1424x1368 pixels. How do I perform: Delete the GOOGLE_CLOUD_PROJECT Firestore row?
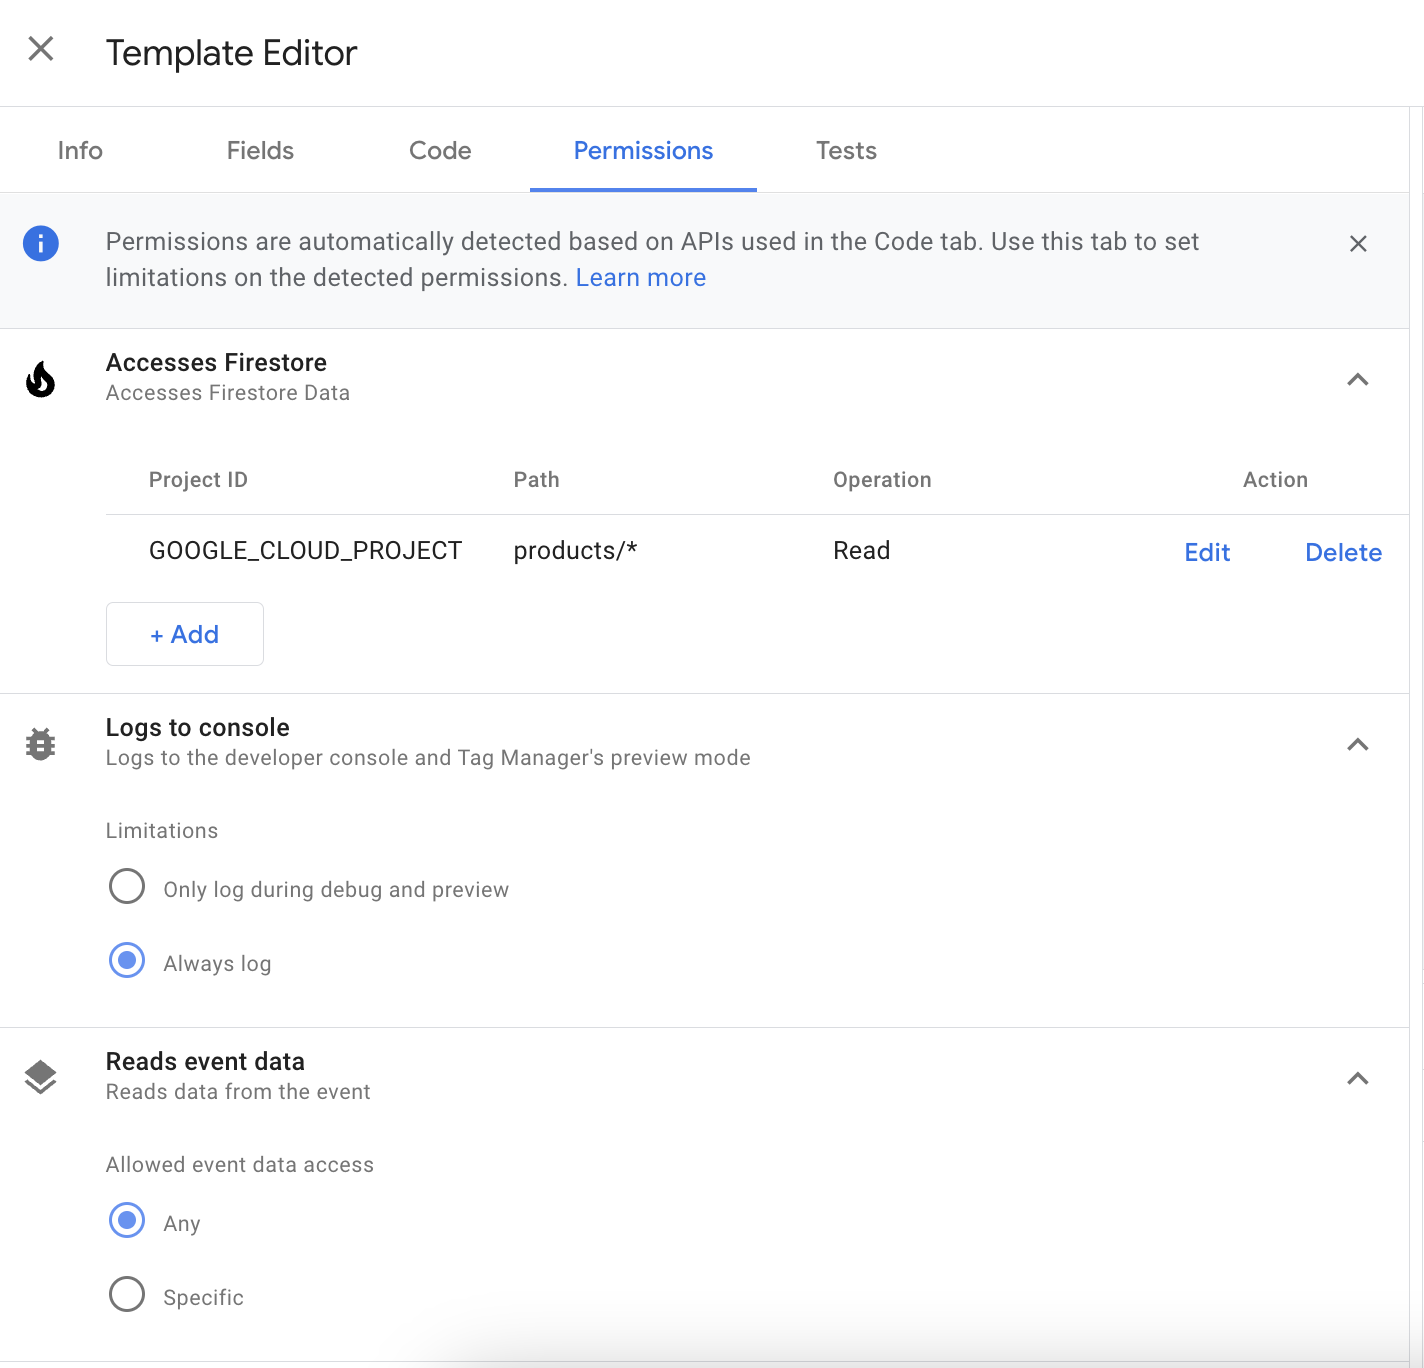tap(1343, 552)
